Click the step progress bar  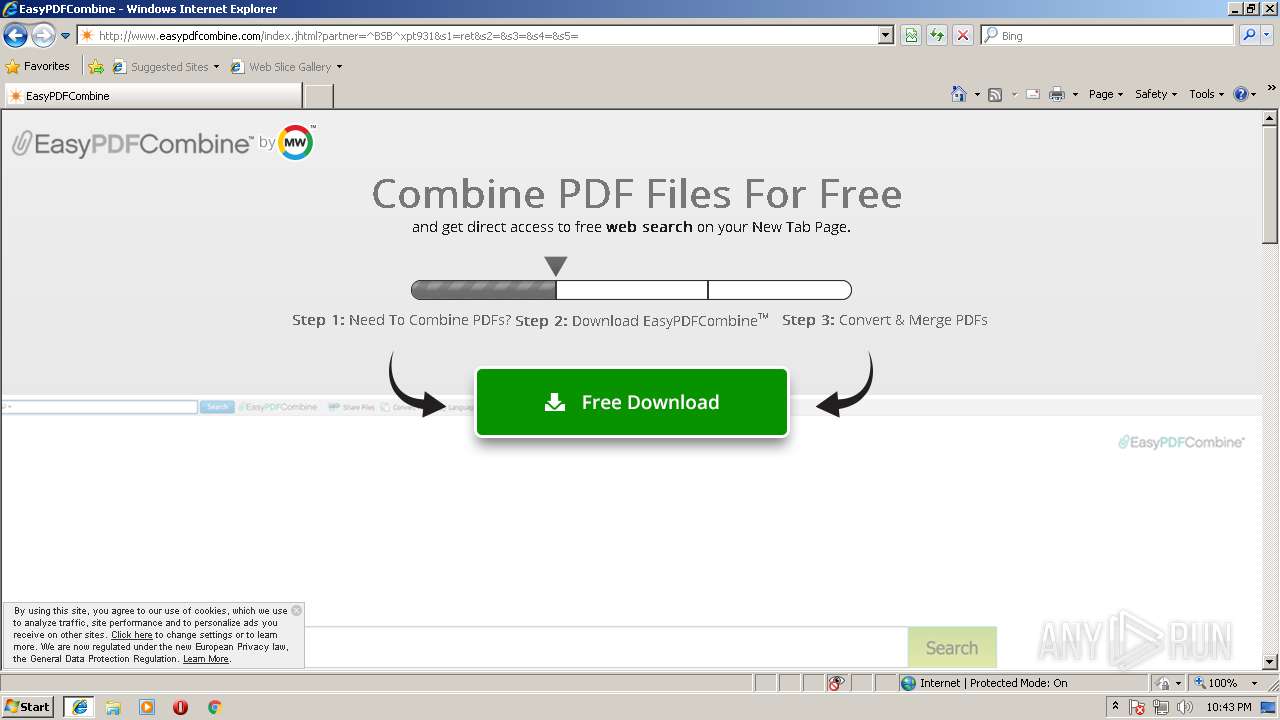click(631, 290)
